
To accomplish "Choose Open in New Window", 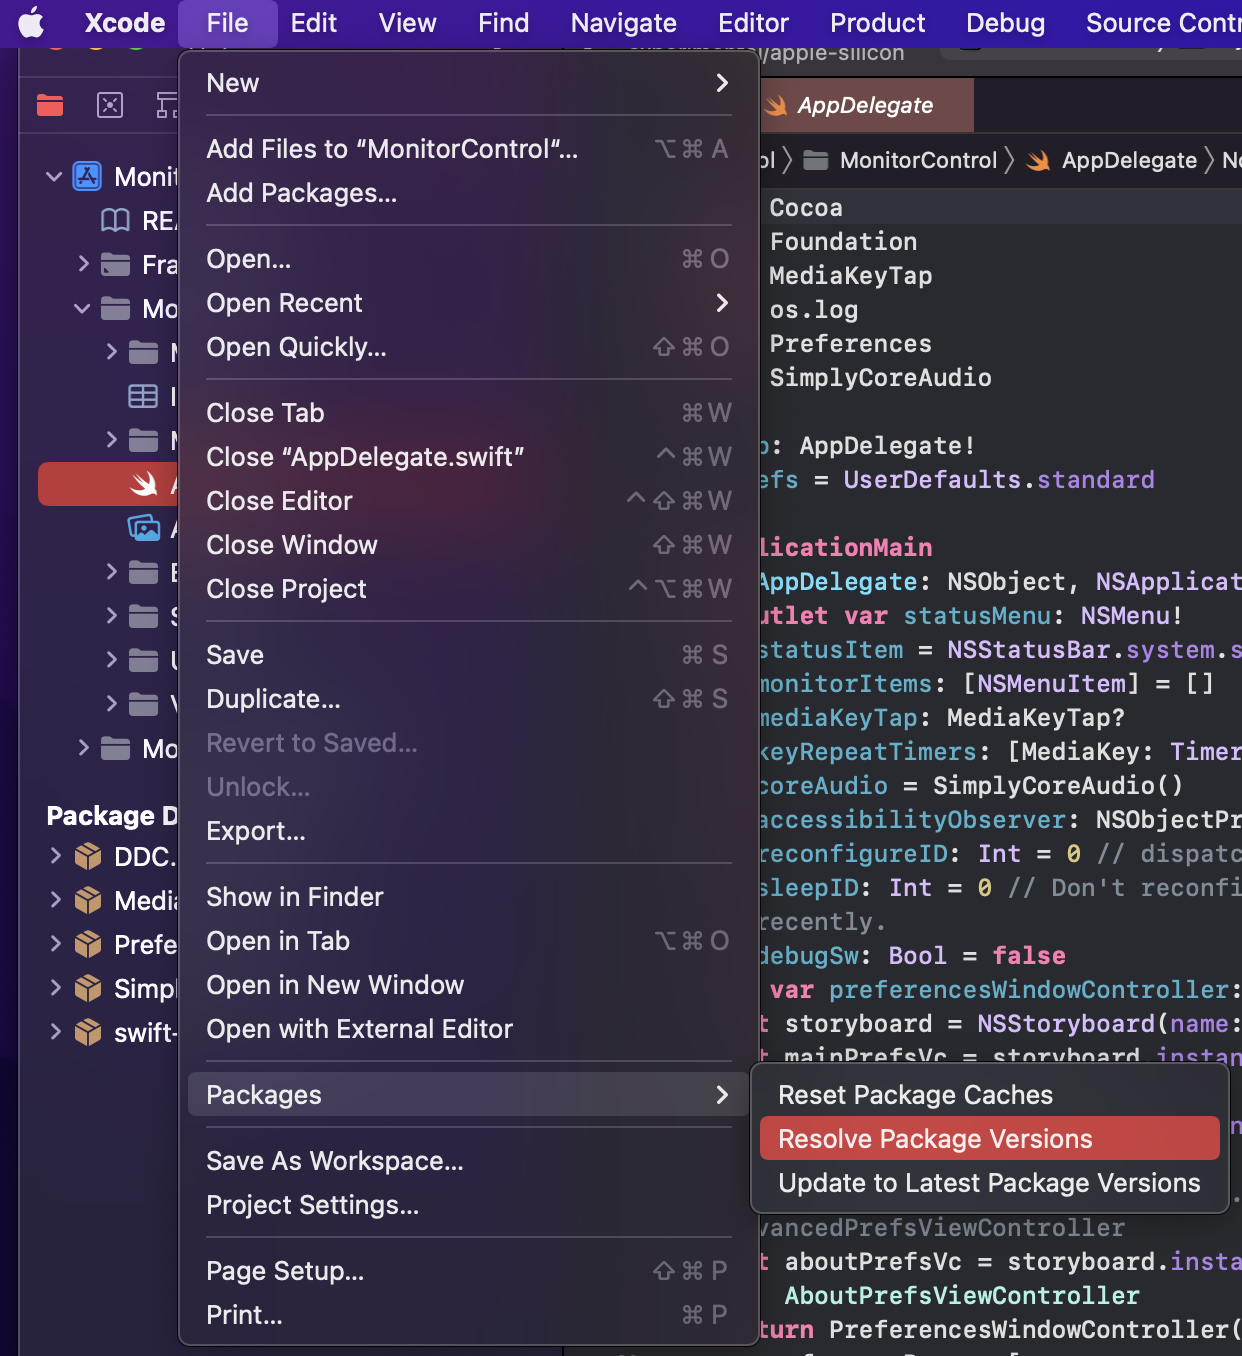I will tap(468, 985).
